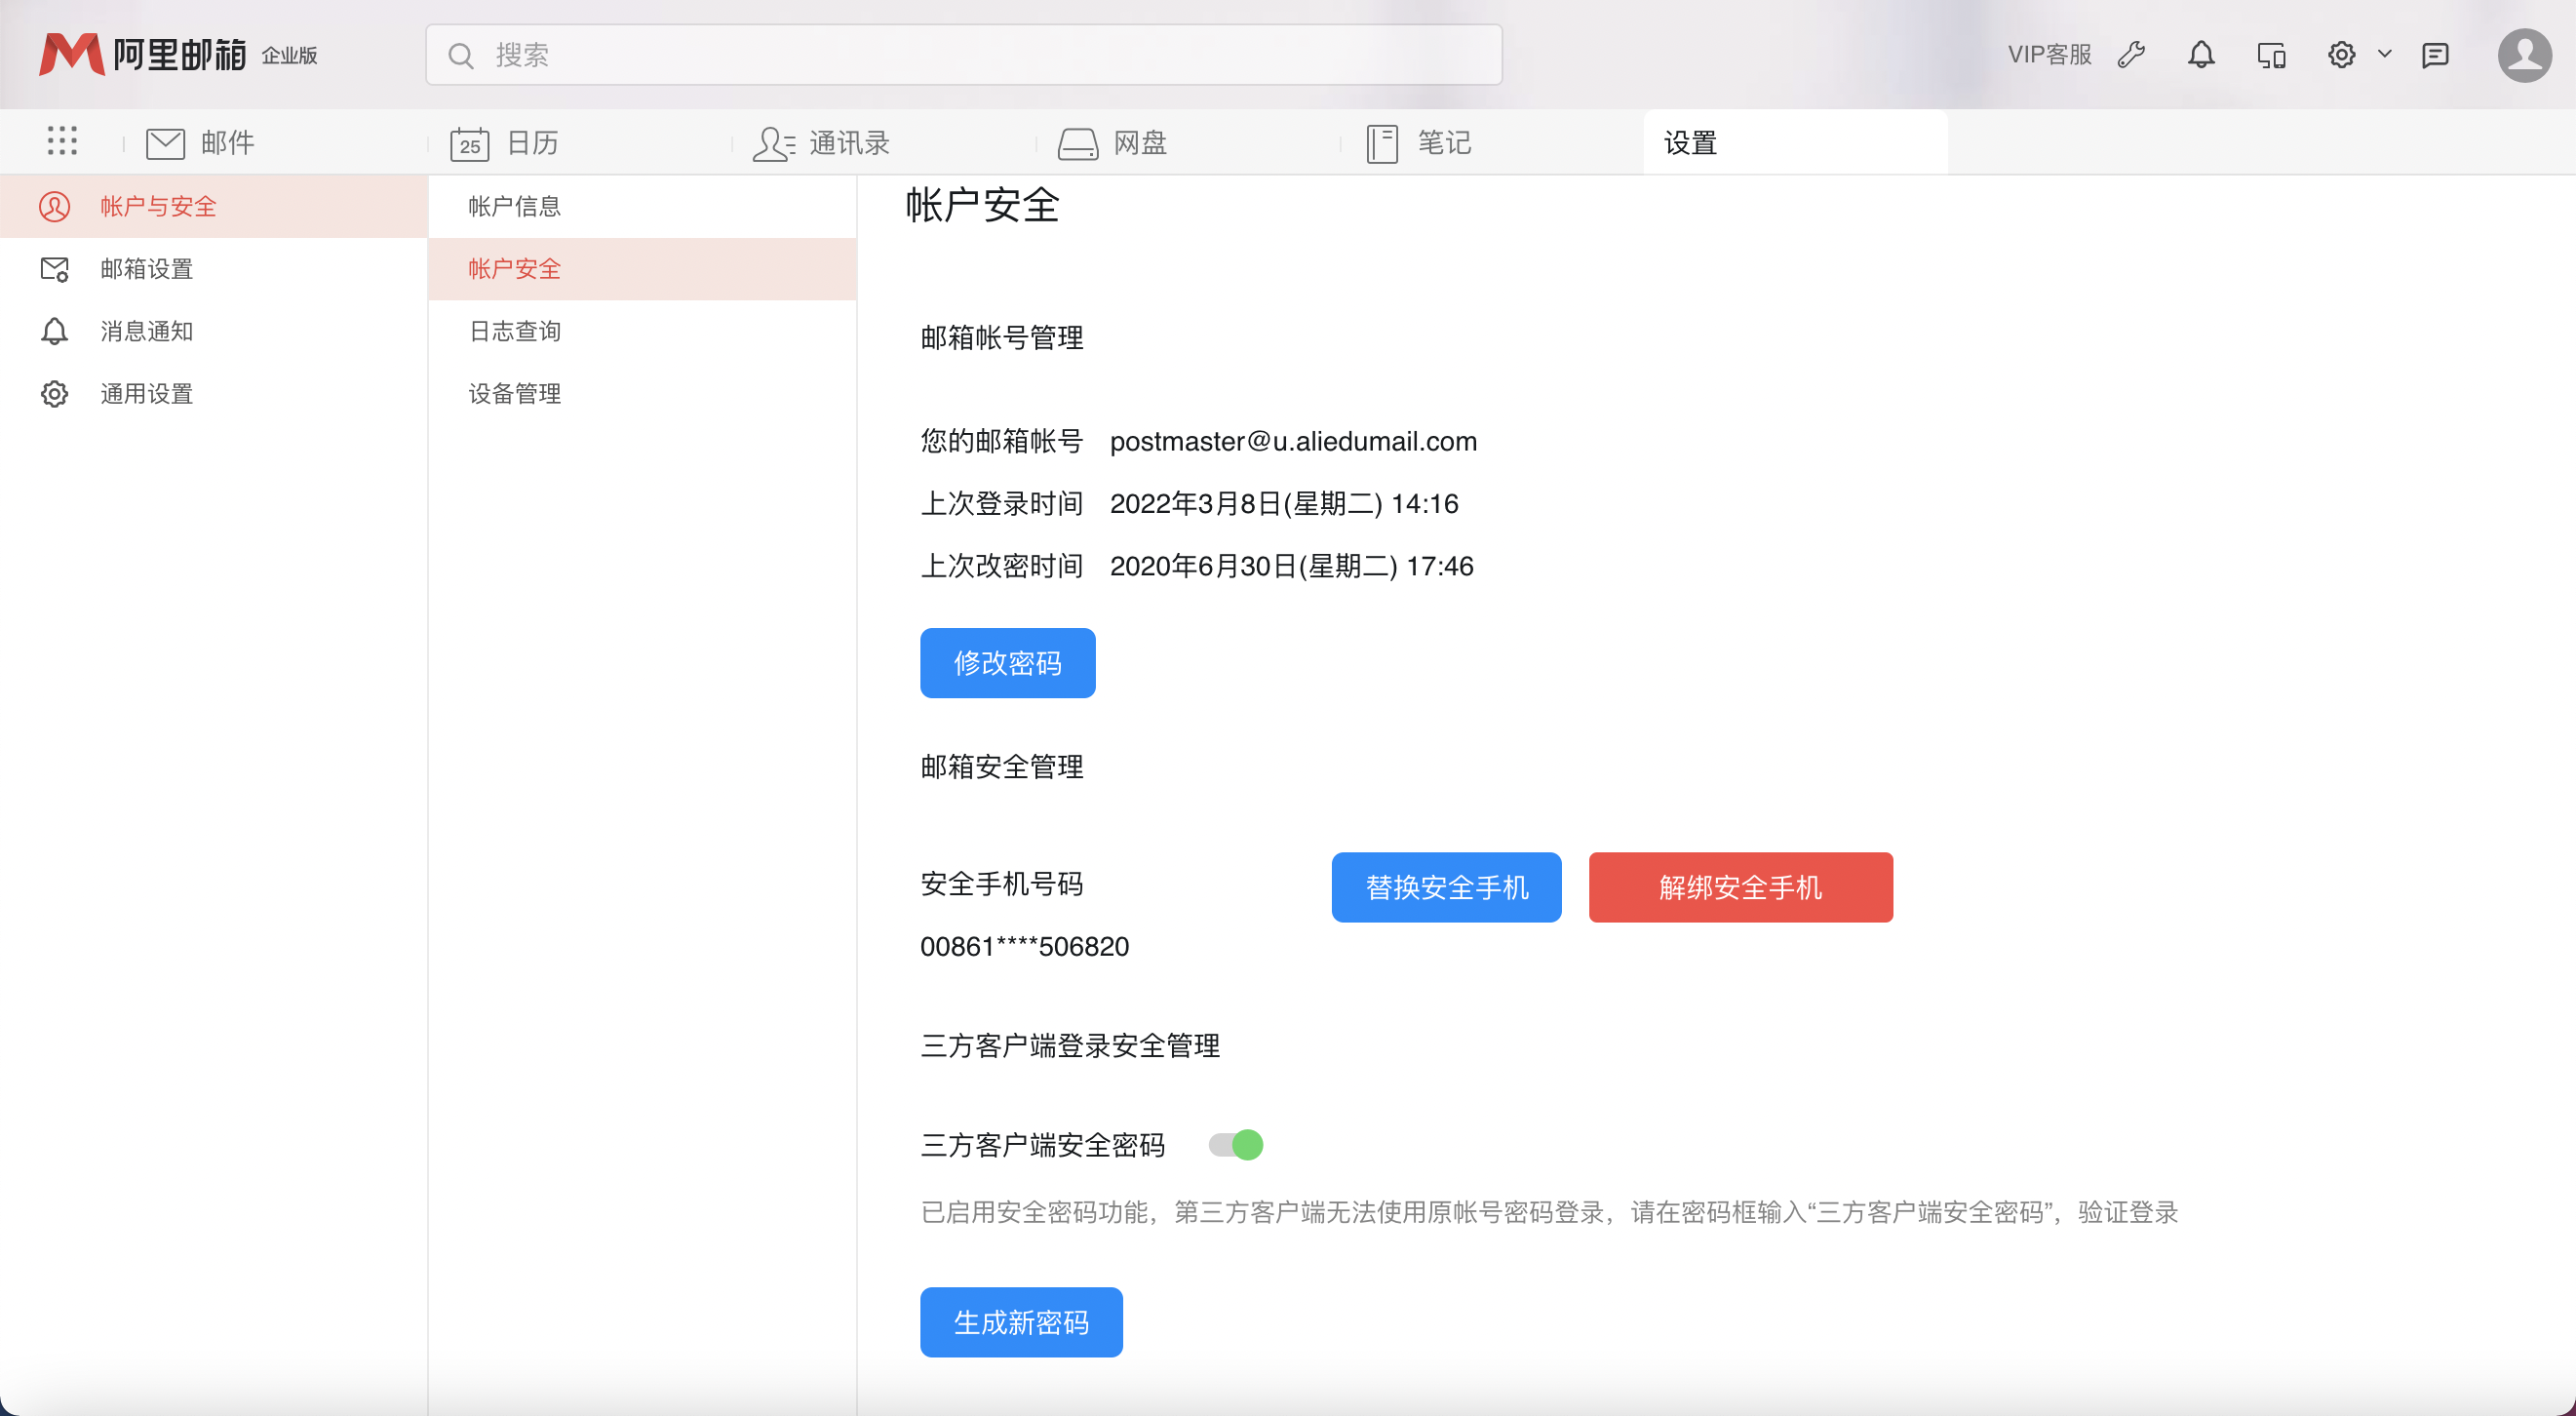Open the 日志查询 submenu item
The width and height of the screenshot is (2576, 1416).
pos(642,331)
